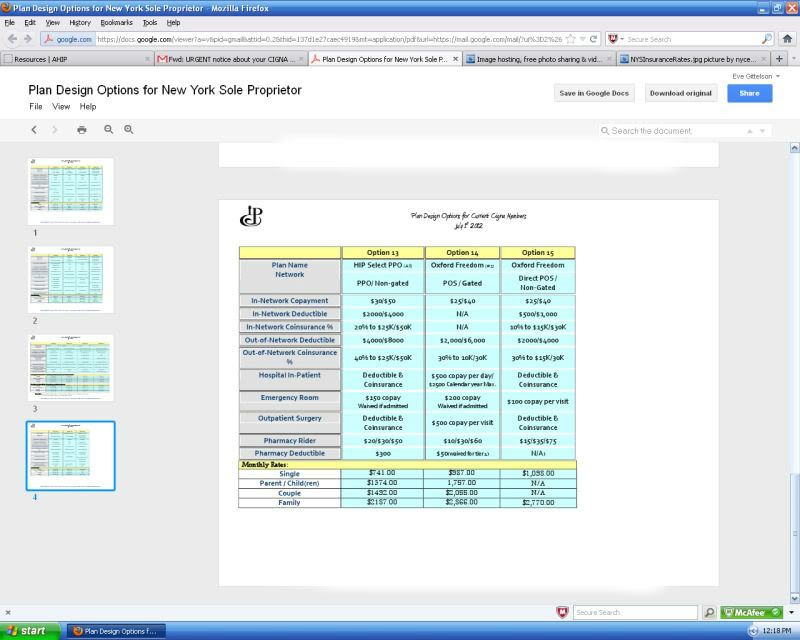Open a new tab with plus button
800x640 pixels.
[x=779, y=59]
